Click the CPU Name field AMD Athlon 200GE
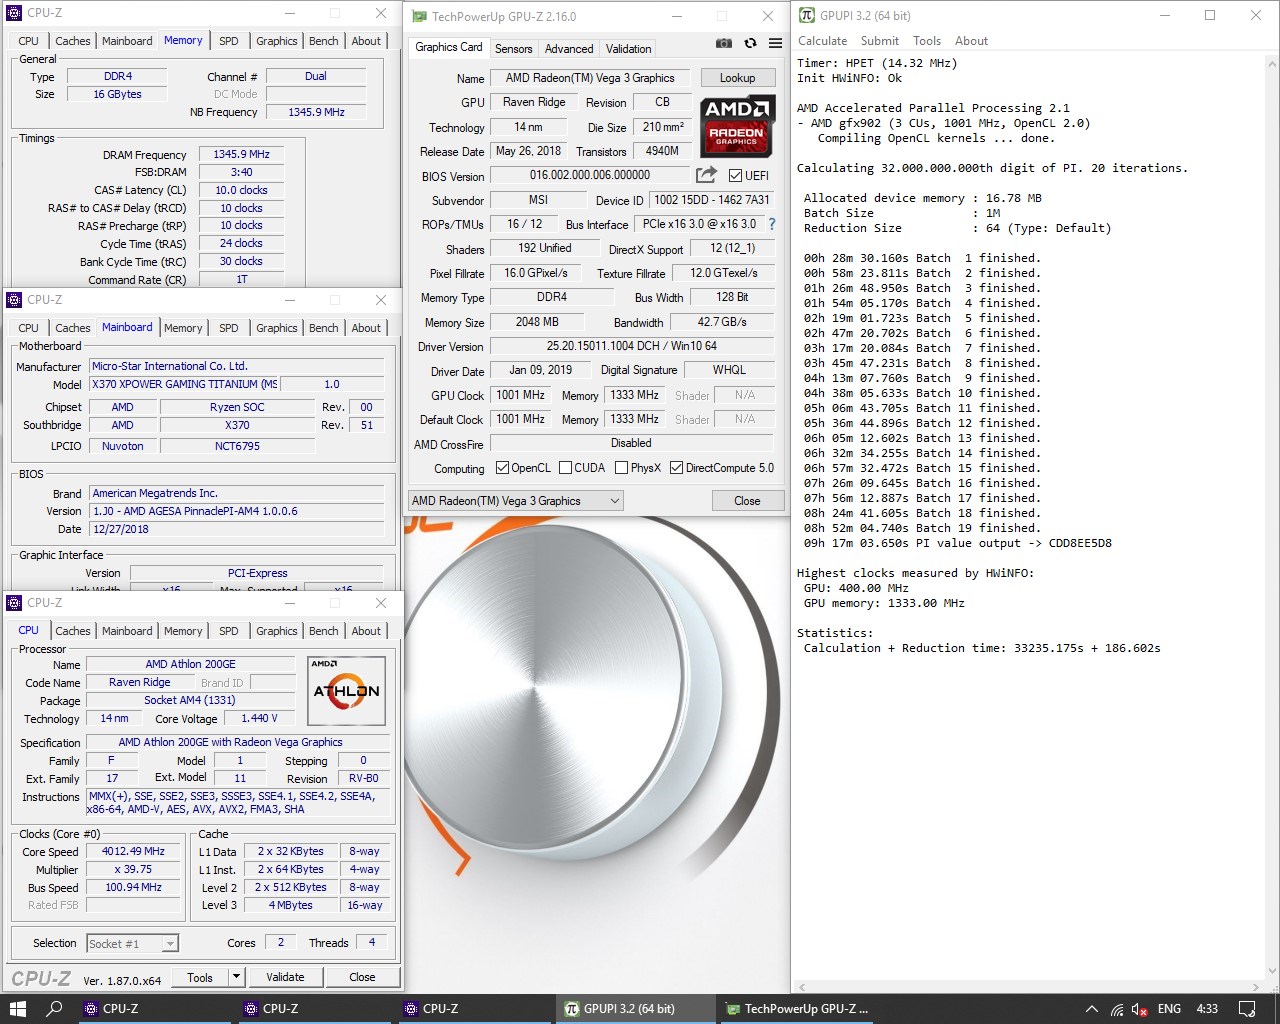This screenshot has height=1024, width=1280. (190, 664)
